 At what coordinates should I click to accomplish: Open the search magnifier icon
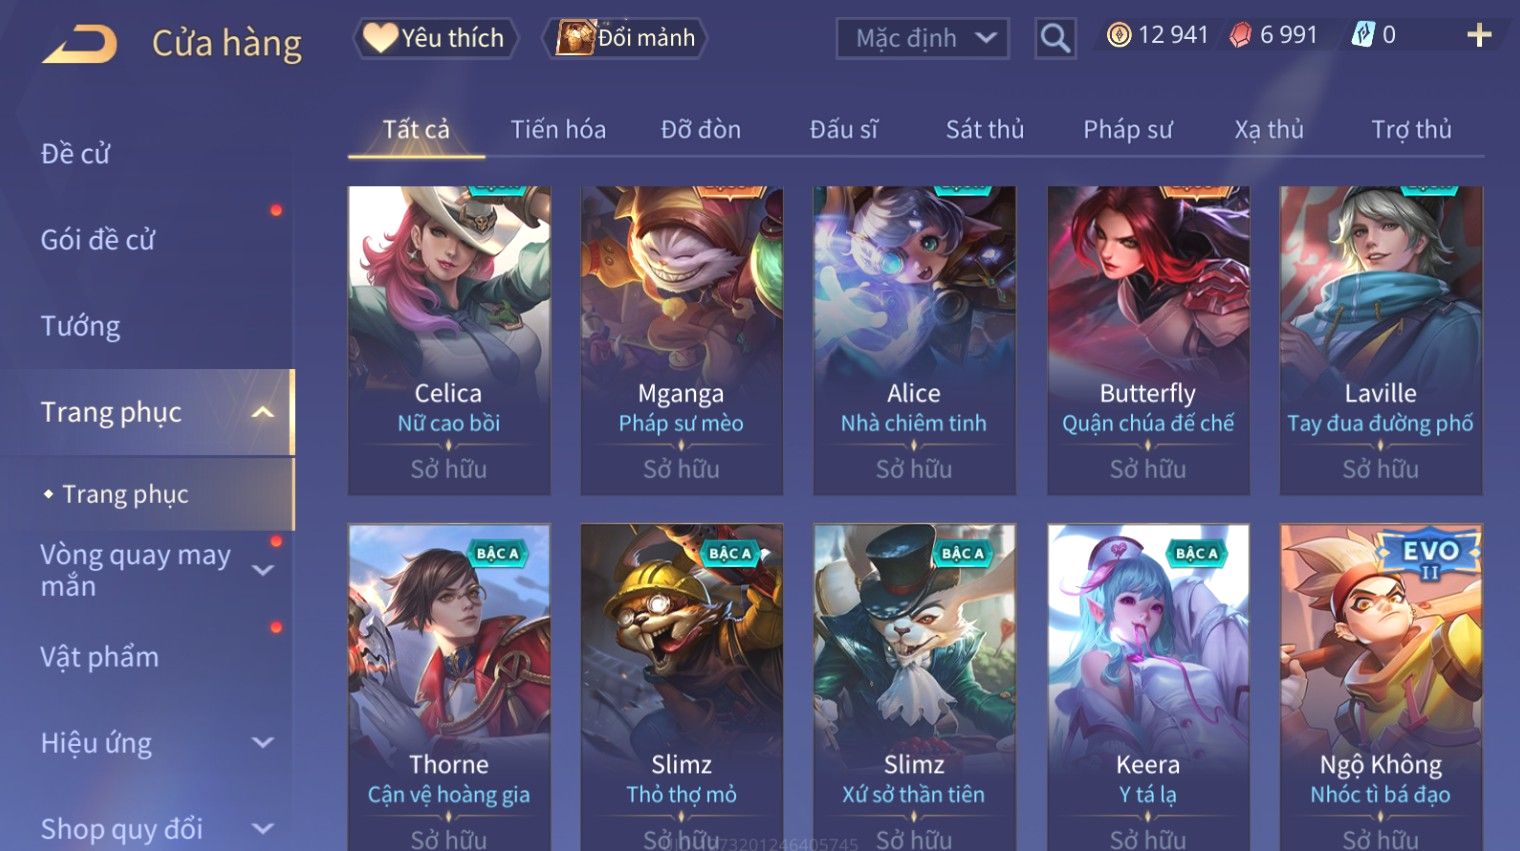(x=1055, y=39)
